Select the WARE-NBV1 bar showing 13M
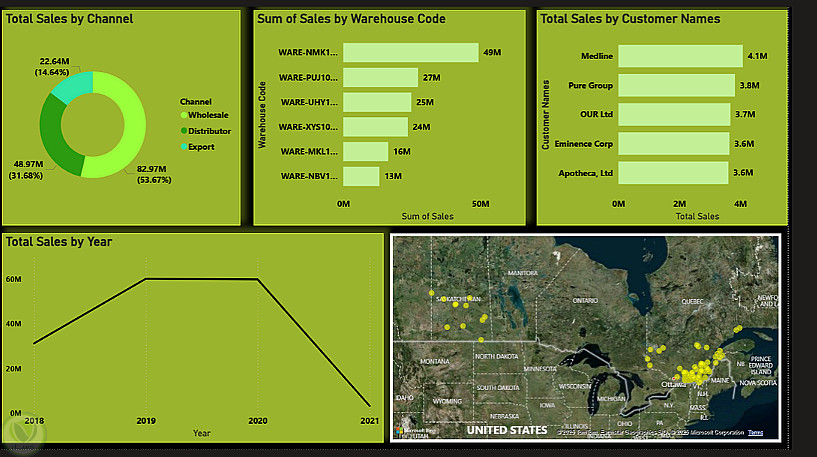This screenshot has height=457, width=817. tap(361, 176)
